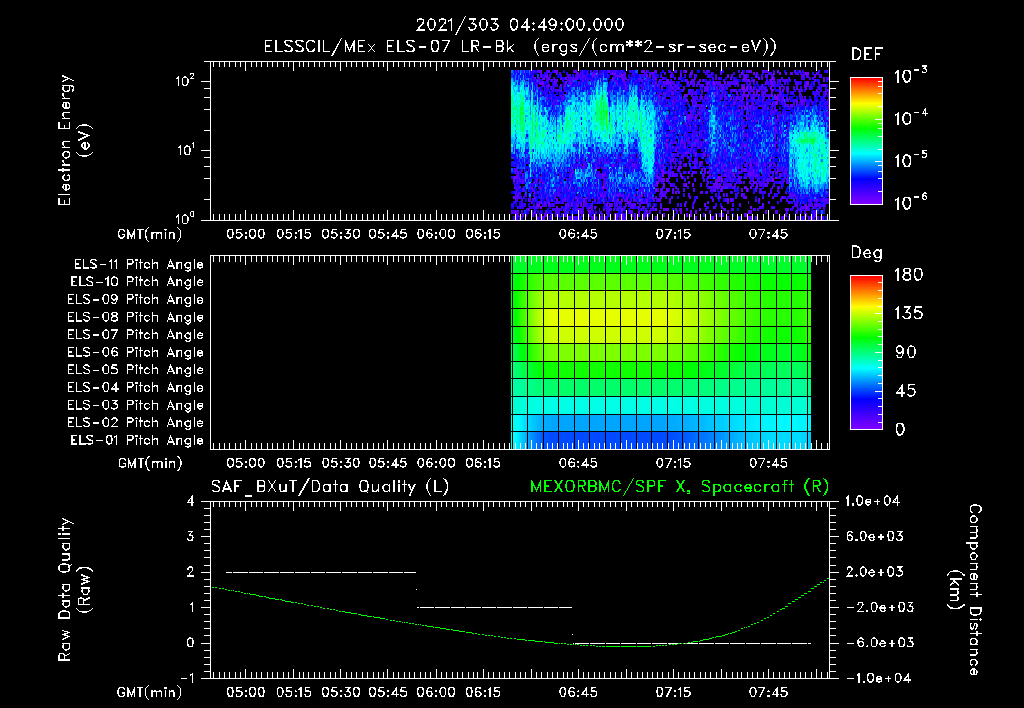1024x708 pixels.
Task: Click the ELS-08 Pitch Angle row label
Action: pos(135,317)
